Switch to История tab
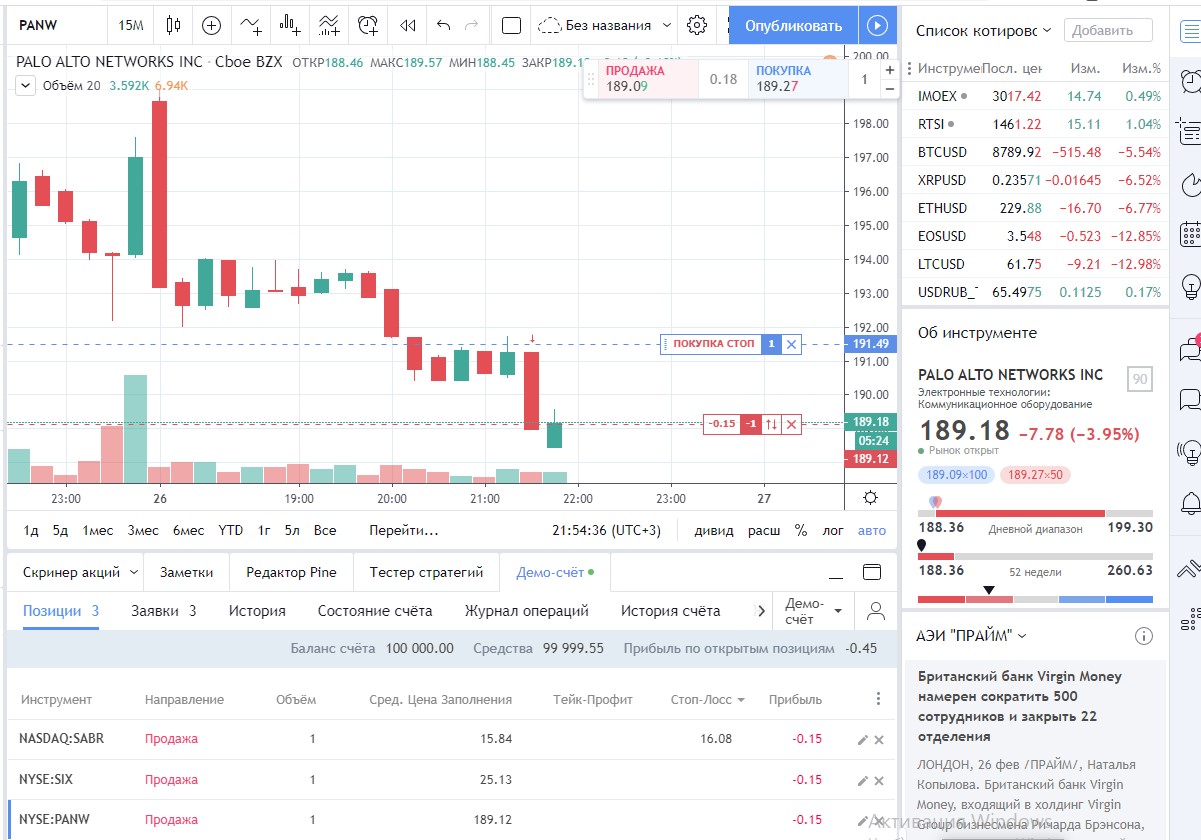 (x=257, y=610)
